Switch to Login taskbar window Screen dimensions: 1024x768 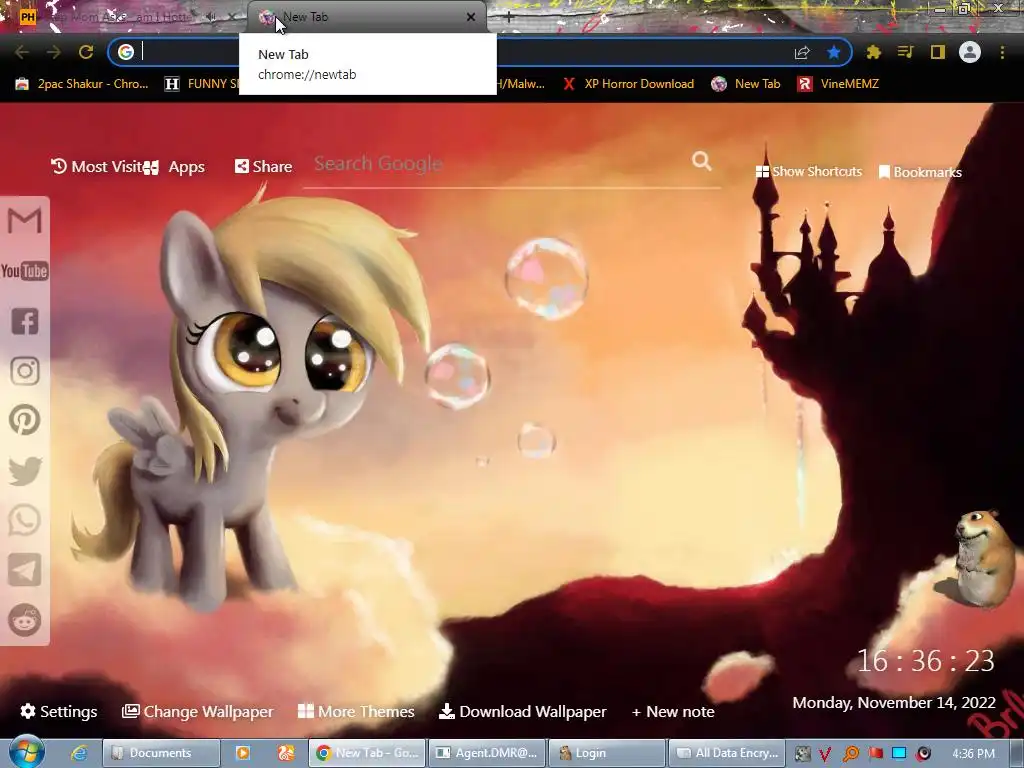tap(607, 753)
